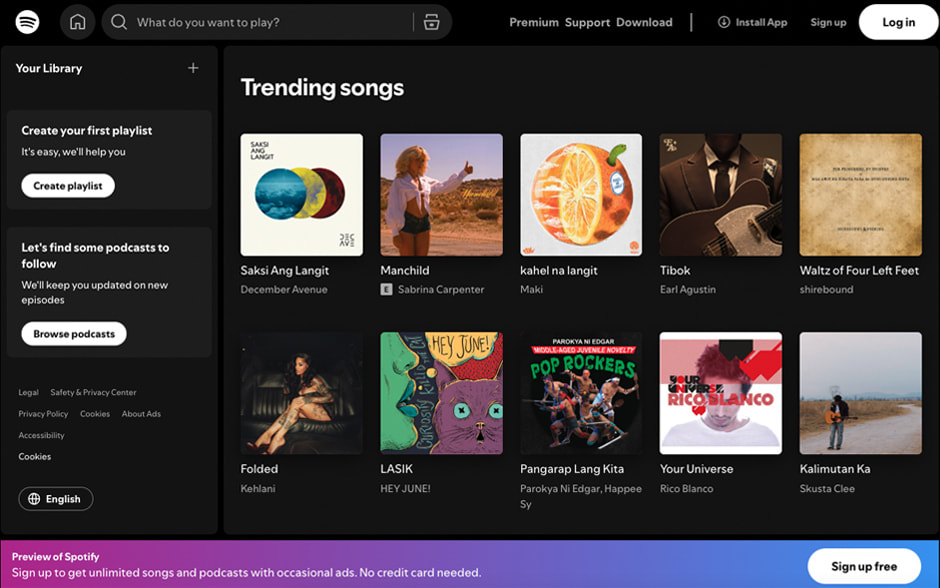Screen dimensions: 940x588
Task: Open Kalimutan Ka album cover
Action: click(860, 393)
